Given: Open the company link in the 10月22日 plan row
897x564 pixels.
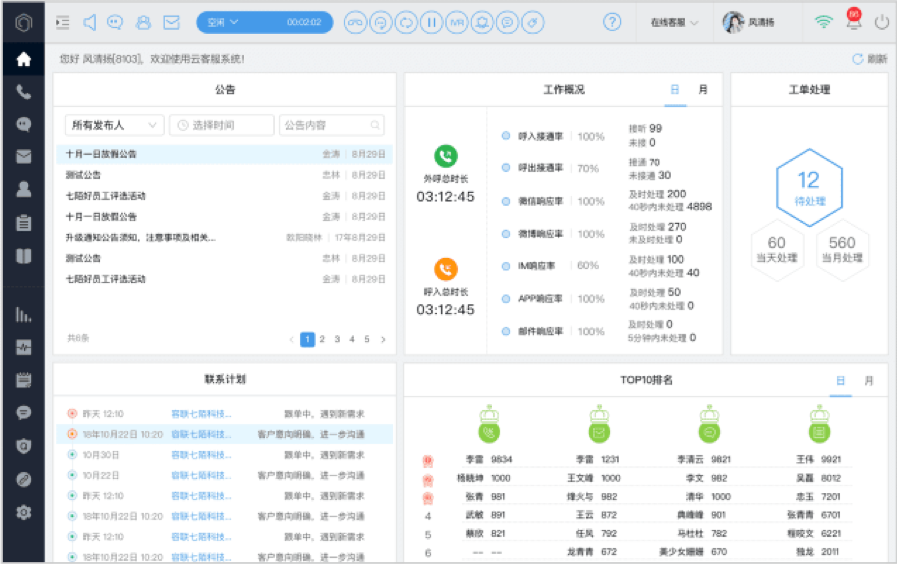Looking at the screenshot, I should pos(201,475).
